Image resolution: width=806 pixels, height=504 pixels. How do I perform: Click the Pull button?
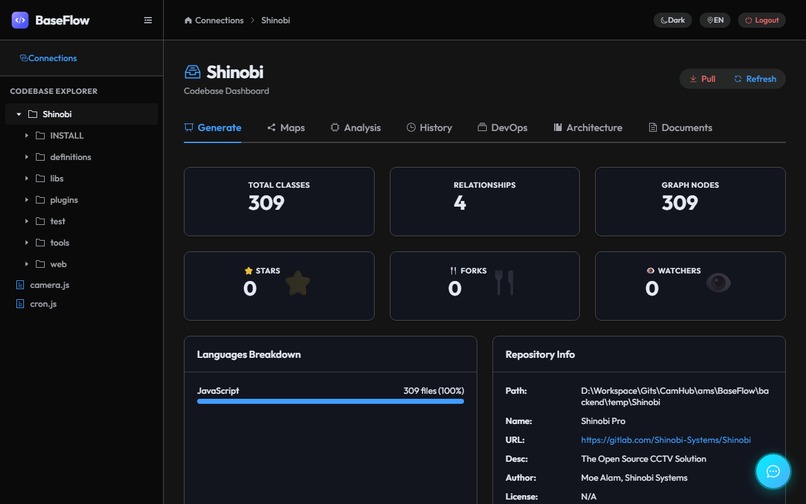click(x=702, y=79)
